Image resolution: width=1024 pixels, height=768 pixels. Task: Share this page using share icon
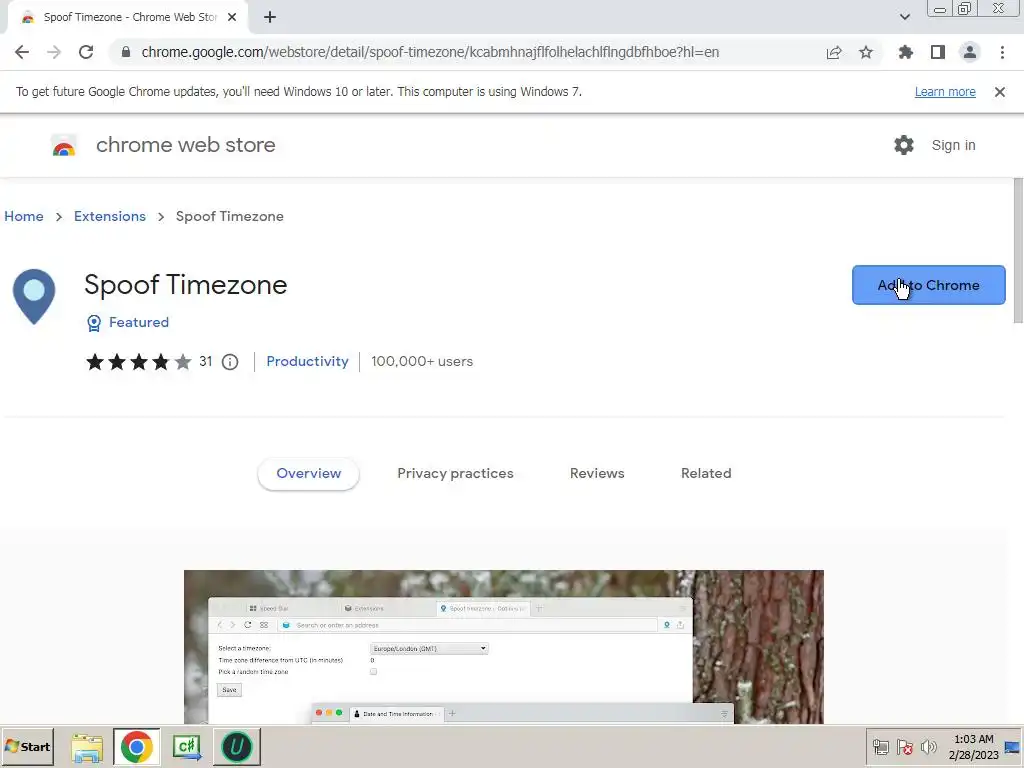click(x=834, y=52)
